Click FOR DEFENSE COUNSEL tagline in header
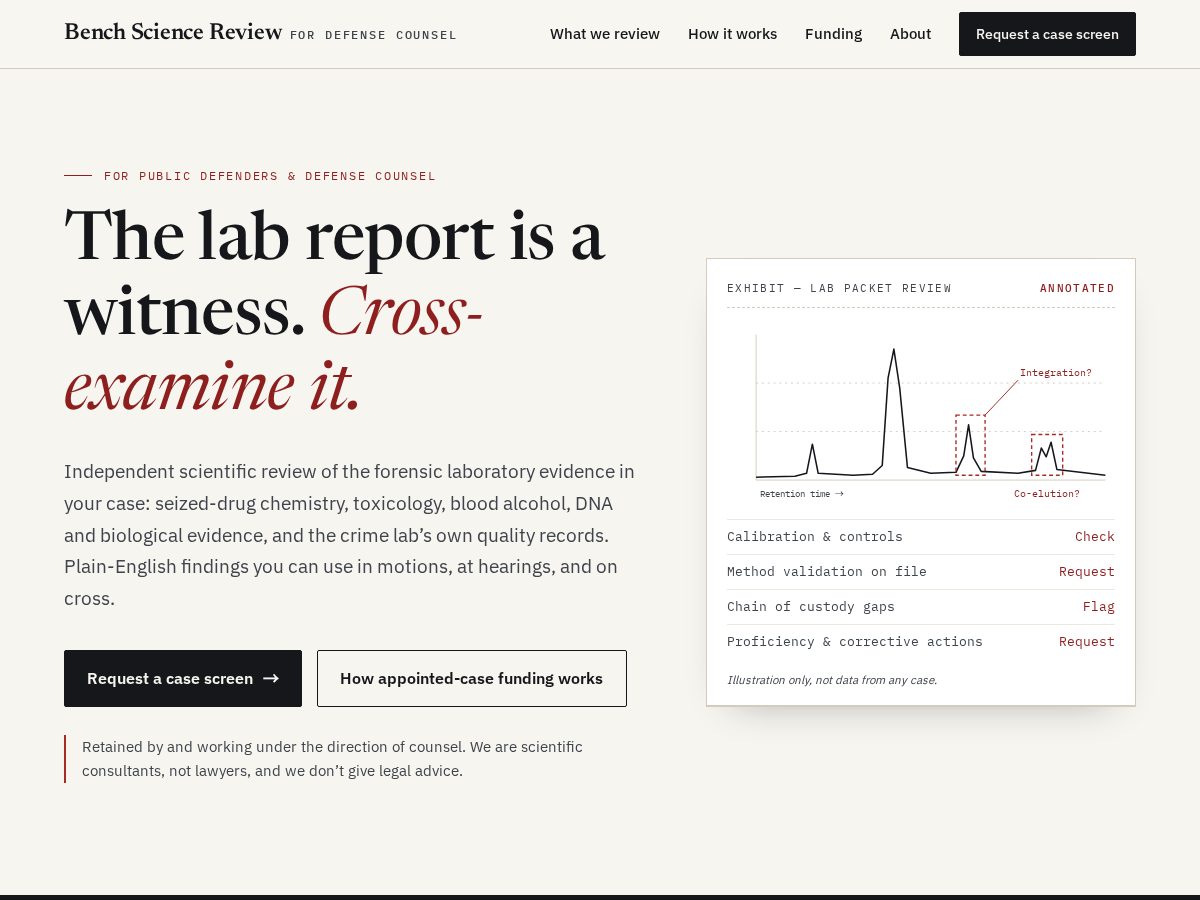This screenshot has width=1200, height=900. point(373,35)
